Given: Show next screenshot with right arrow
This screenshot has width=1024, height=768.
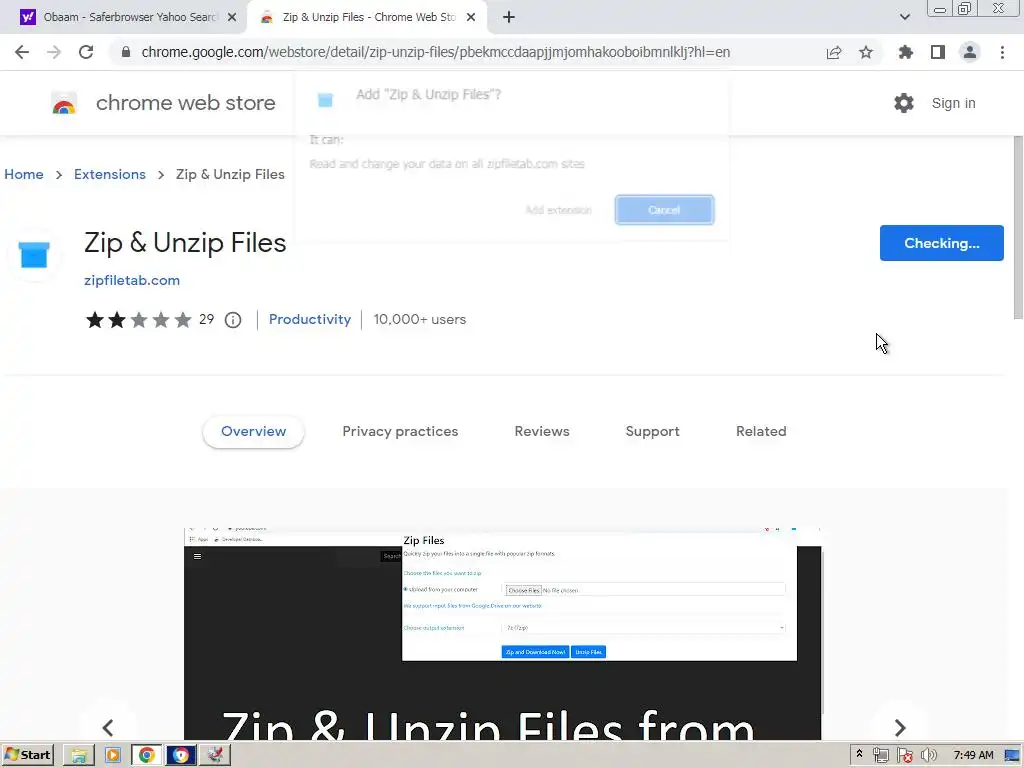Looking at the screenshot, I should pos(899,727).
